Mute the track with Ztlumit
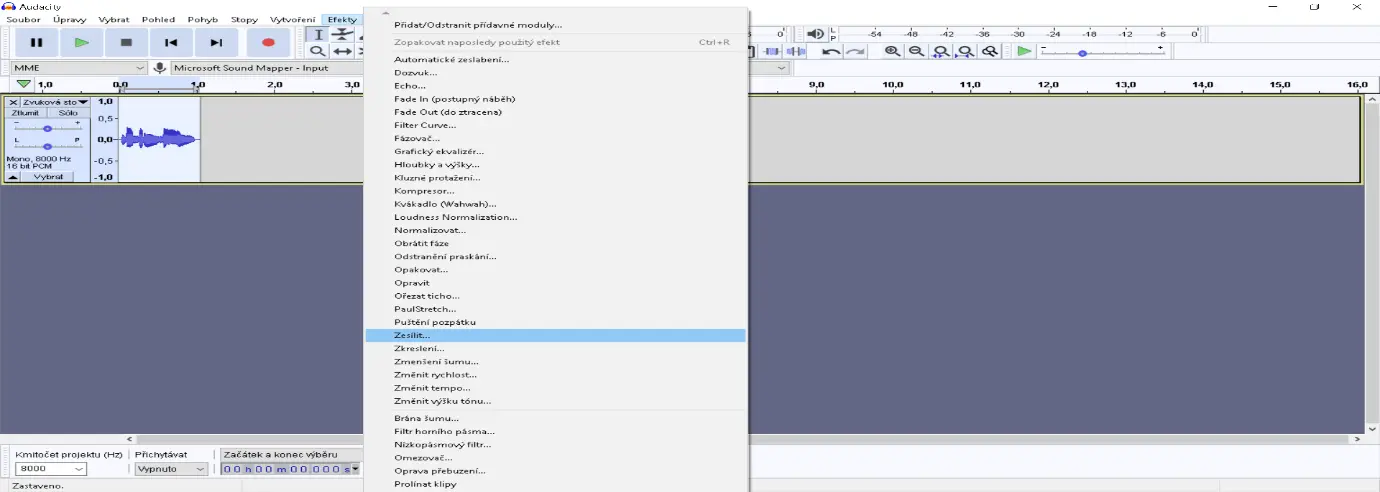 (25, 113)
